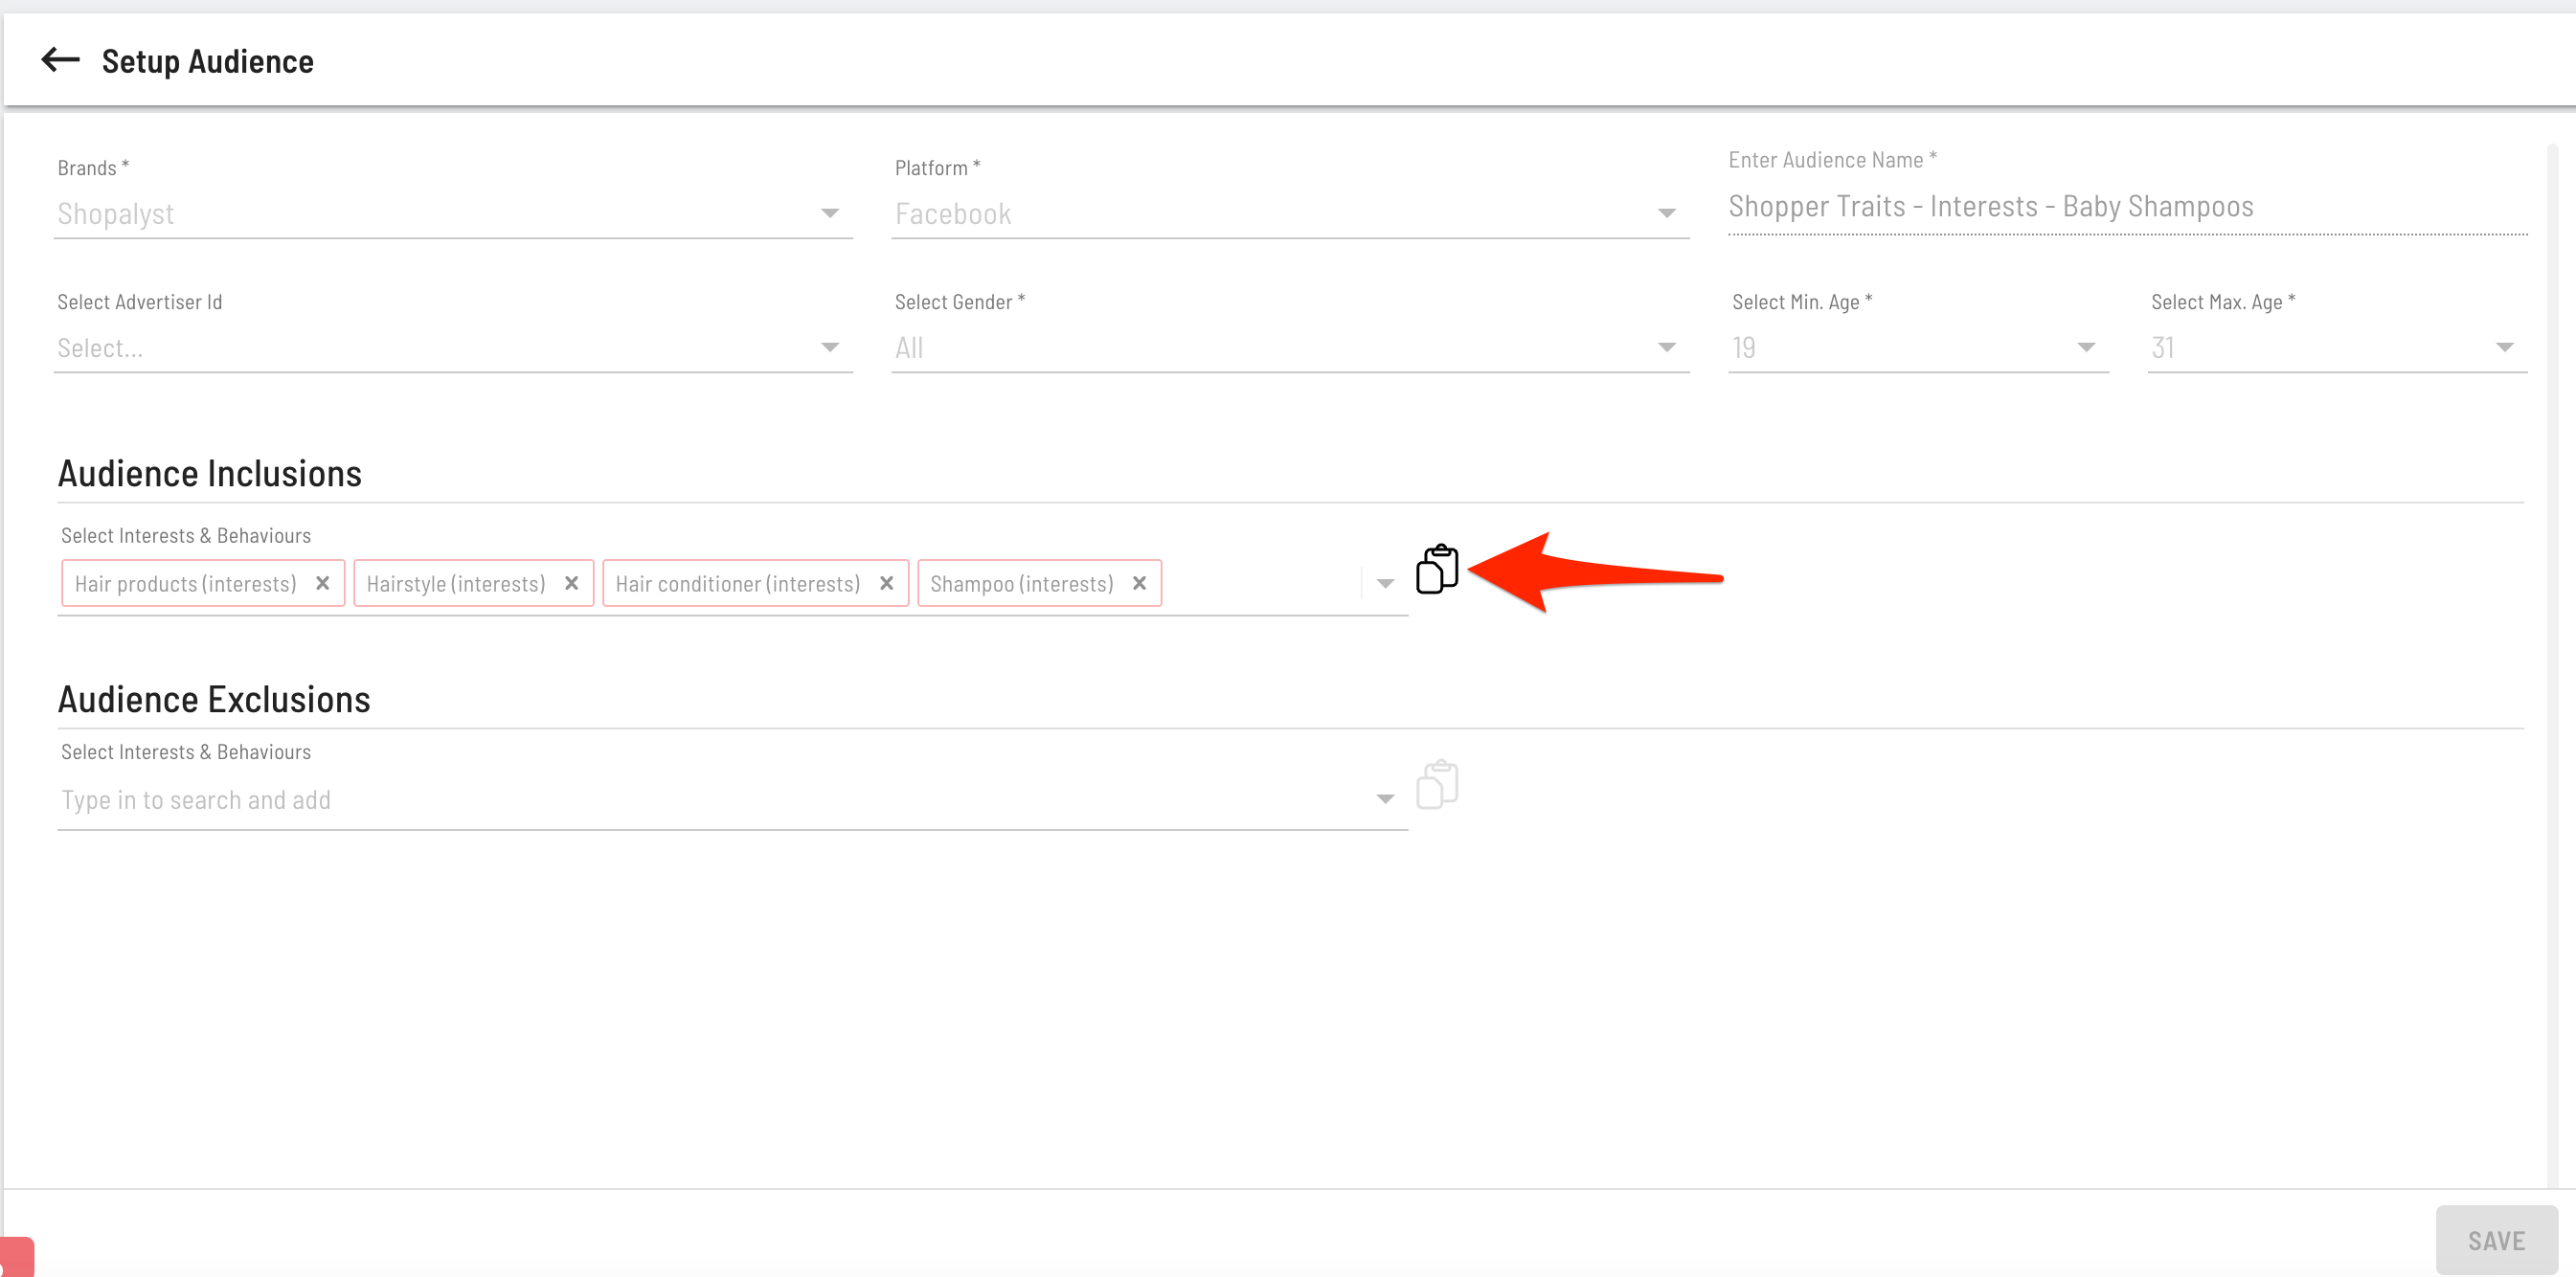
Task: Click the paste clipboard icon for Audience Inclusions
Action: 1437,569
